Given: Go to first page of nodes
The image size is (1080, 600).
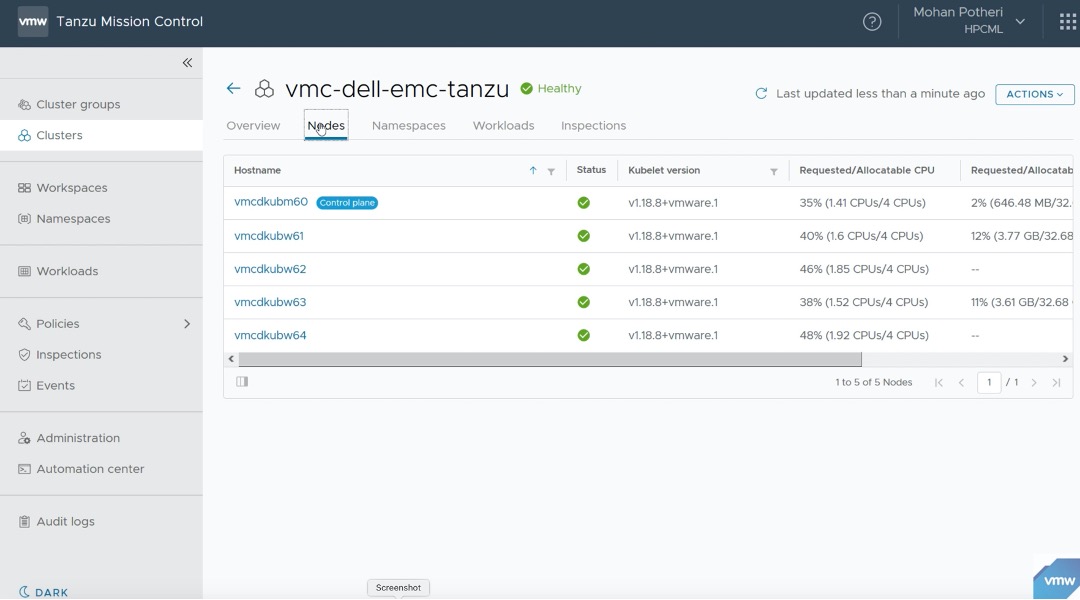Looking at the screenshot, I should pyautogui.click(x=939, y=382).
